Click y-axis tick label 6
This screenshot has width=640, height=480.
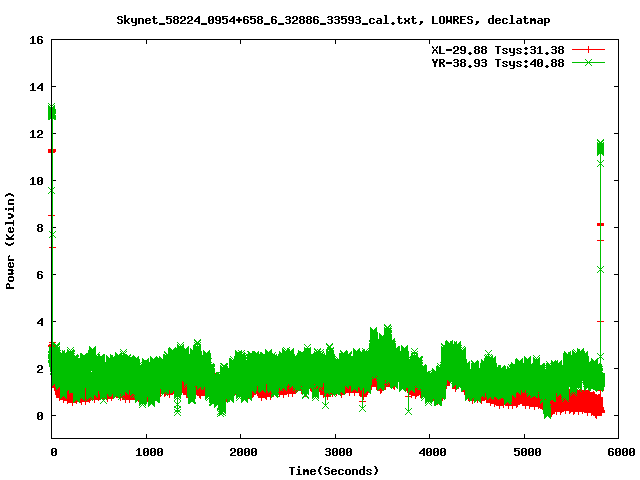point(40,275)
